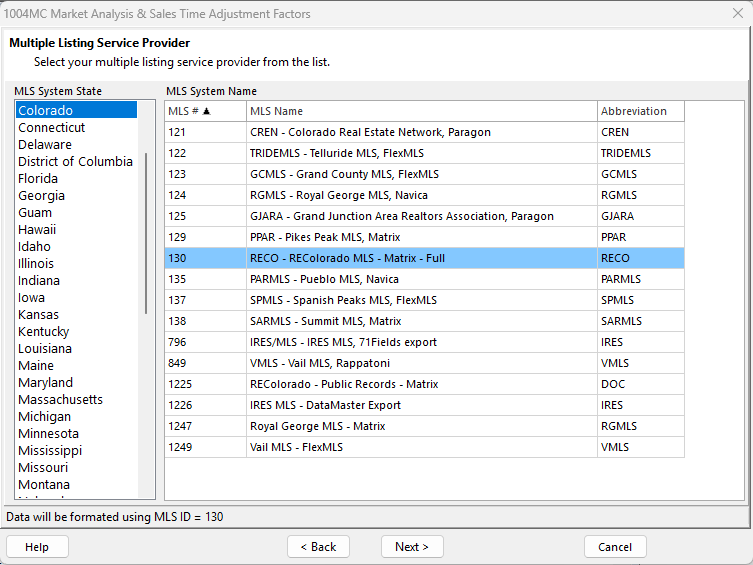Image resolution: width=753 pixels, height=565 pixels.
Task: Click the PPAR abbreviation cell
Action: point(641,237)
